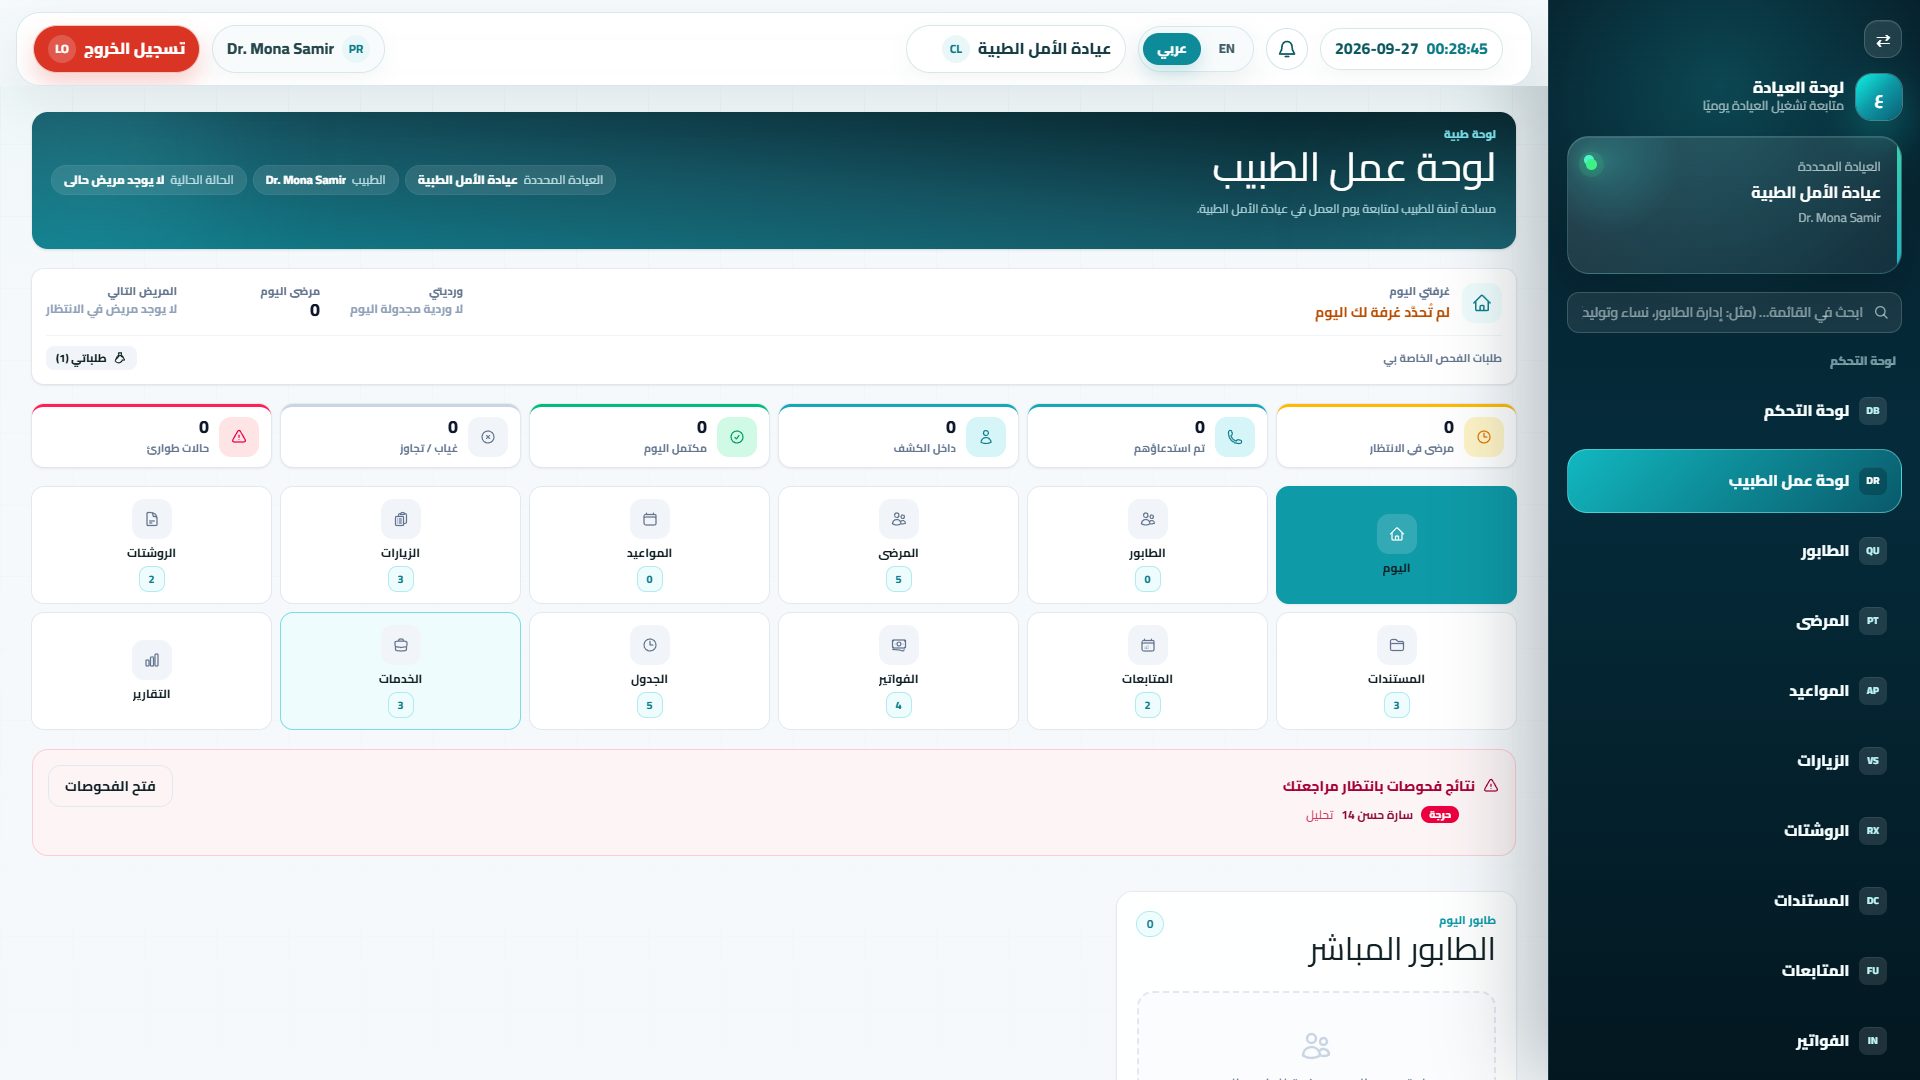Click the مرضى في الانتظار stat card
The height and width of the screenshot is (1080, 1920).
click(1396, 436)
